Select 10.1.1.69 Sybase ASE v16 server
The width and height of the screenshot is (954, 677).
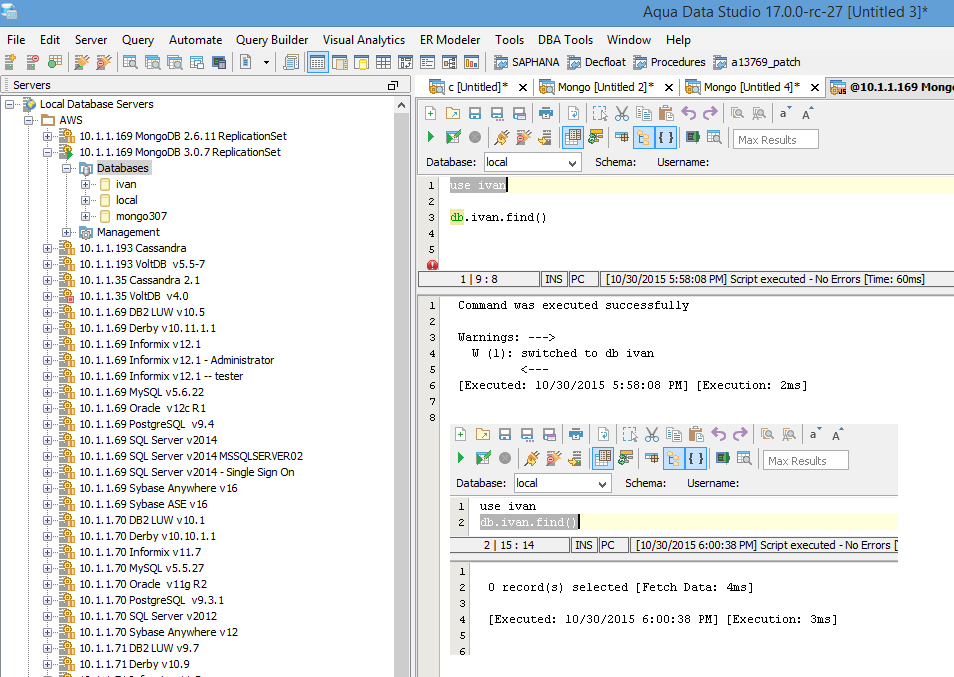(x=143, y=504)
